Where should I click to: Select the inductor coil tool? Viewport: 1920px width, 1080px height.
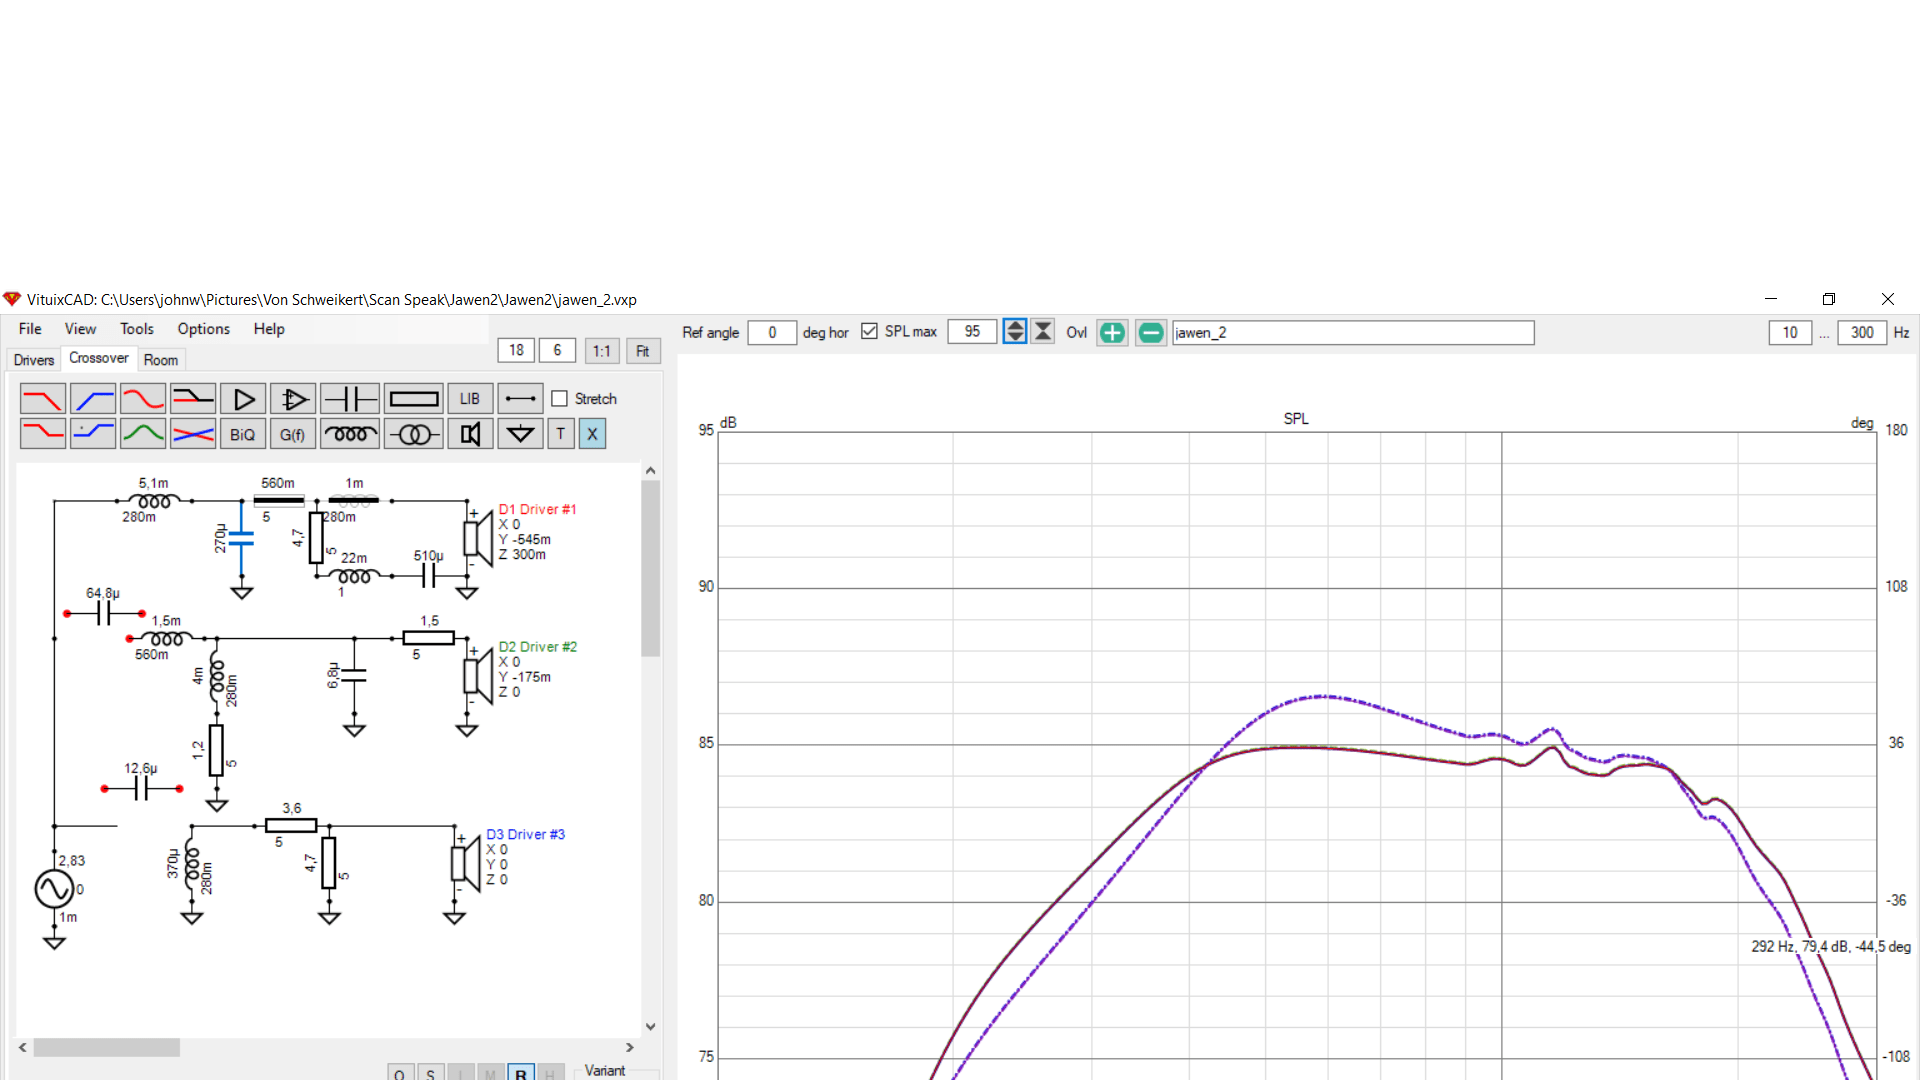[350, 434]
